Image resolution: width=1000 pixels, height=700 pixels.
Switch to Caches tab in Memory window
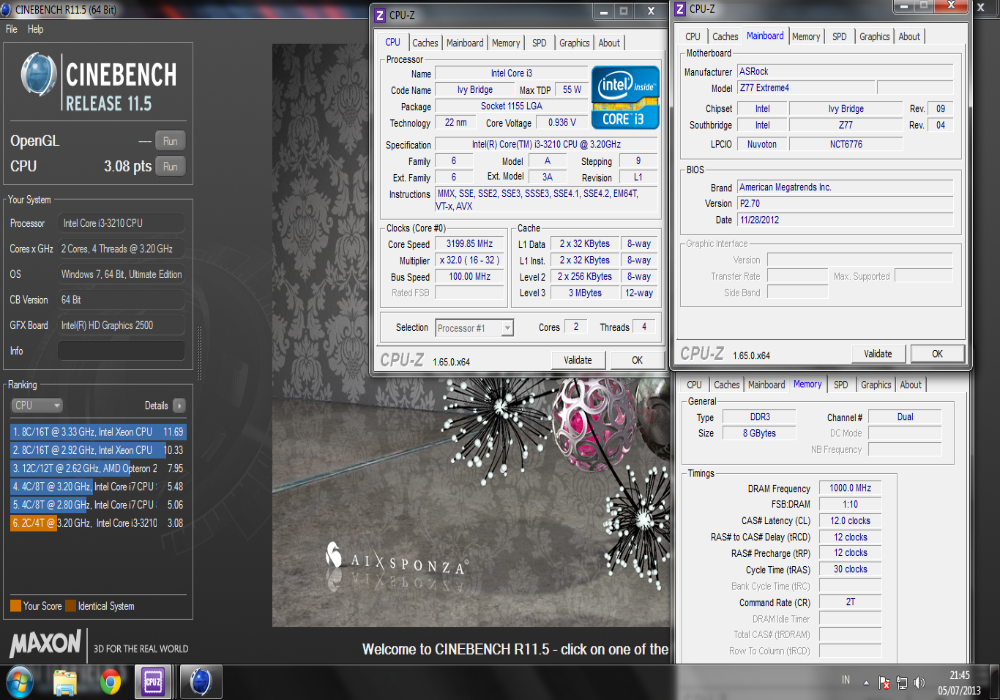click(726, 384)
